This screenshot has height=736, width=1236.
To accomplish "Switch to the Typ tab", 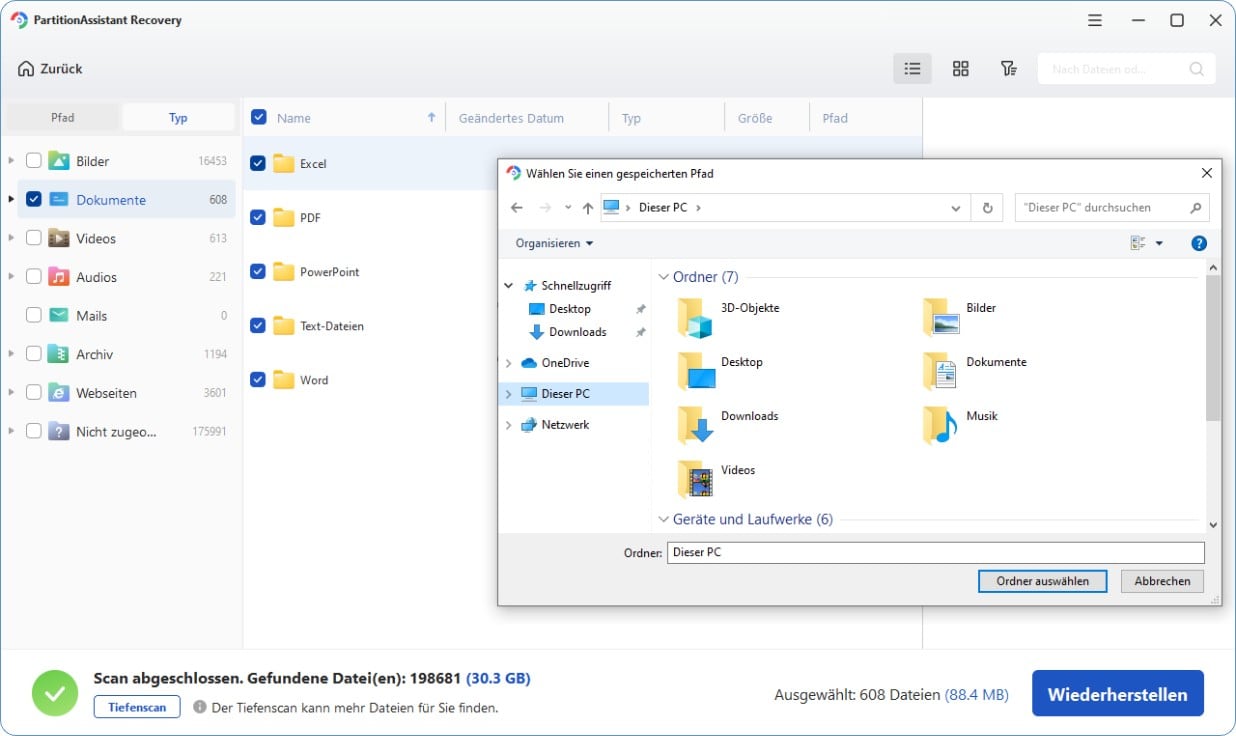I will 178,117.
